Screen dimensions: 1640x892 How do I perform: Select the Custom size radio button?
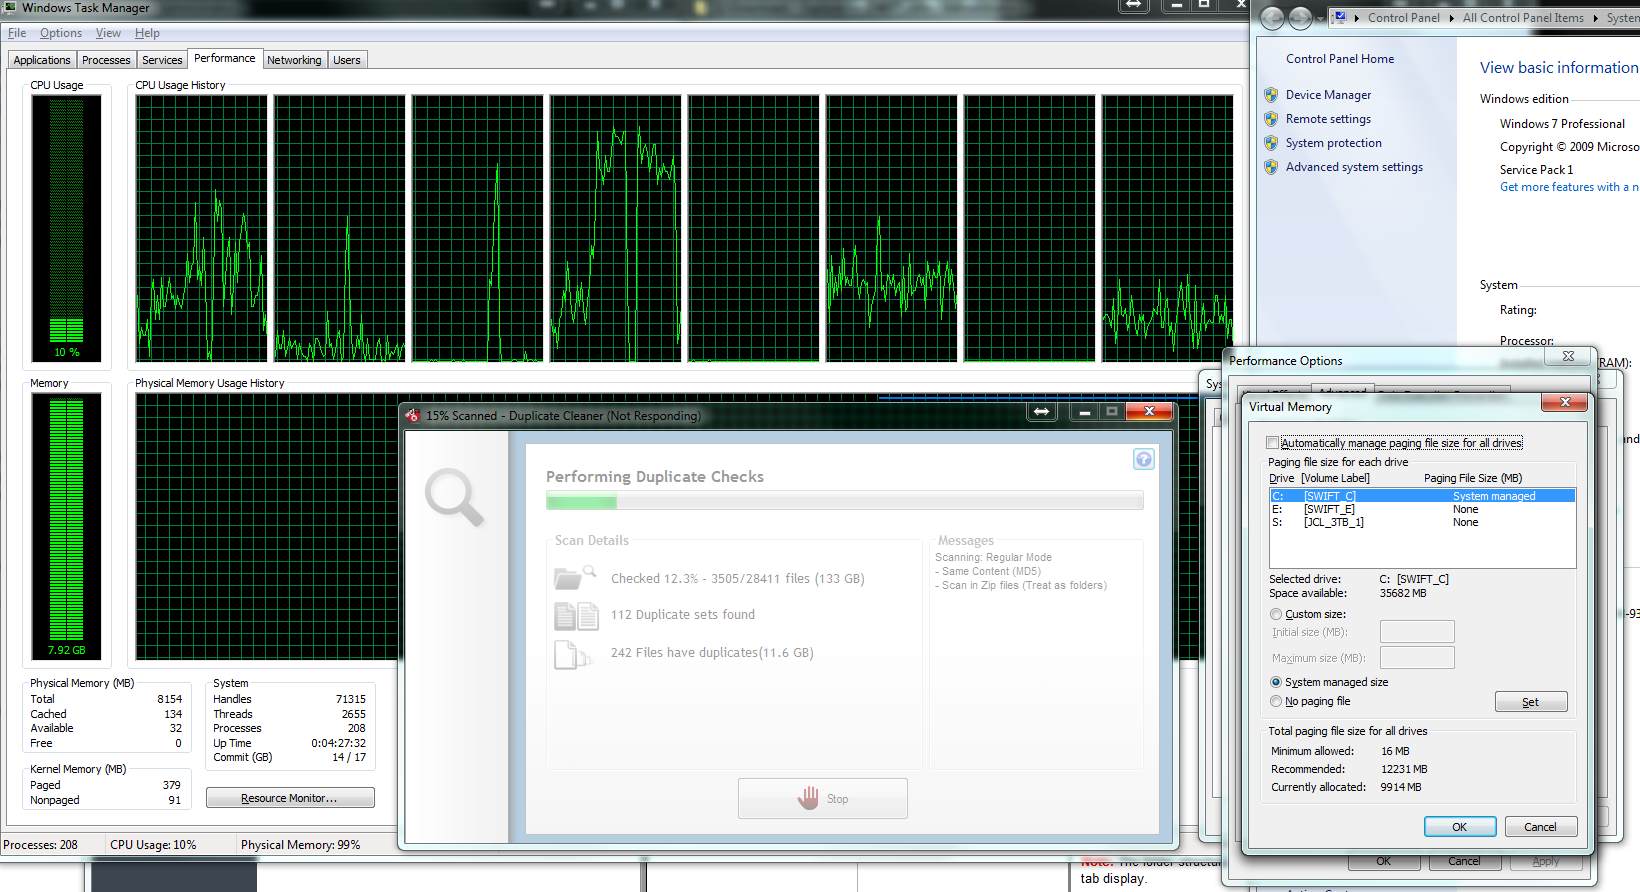[x=1275, y=614]
